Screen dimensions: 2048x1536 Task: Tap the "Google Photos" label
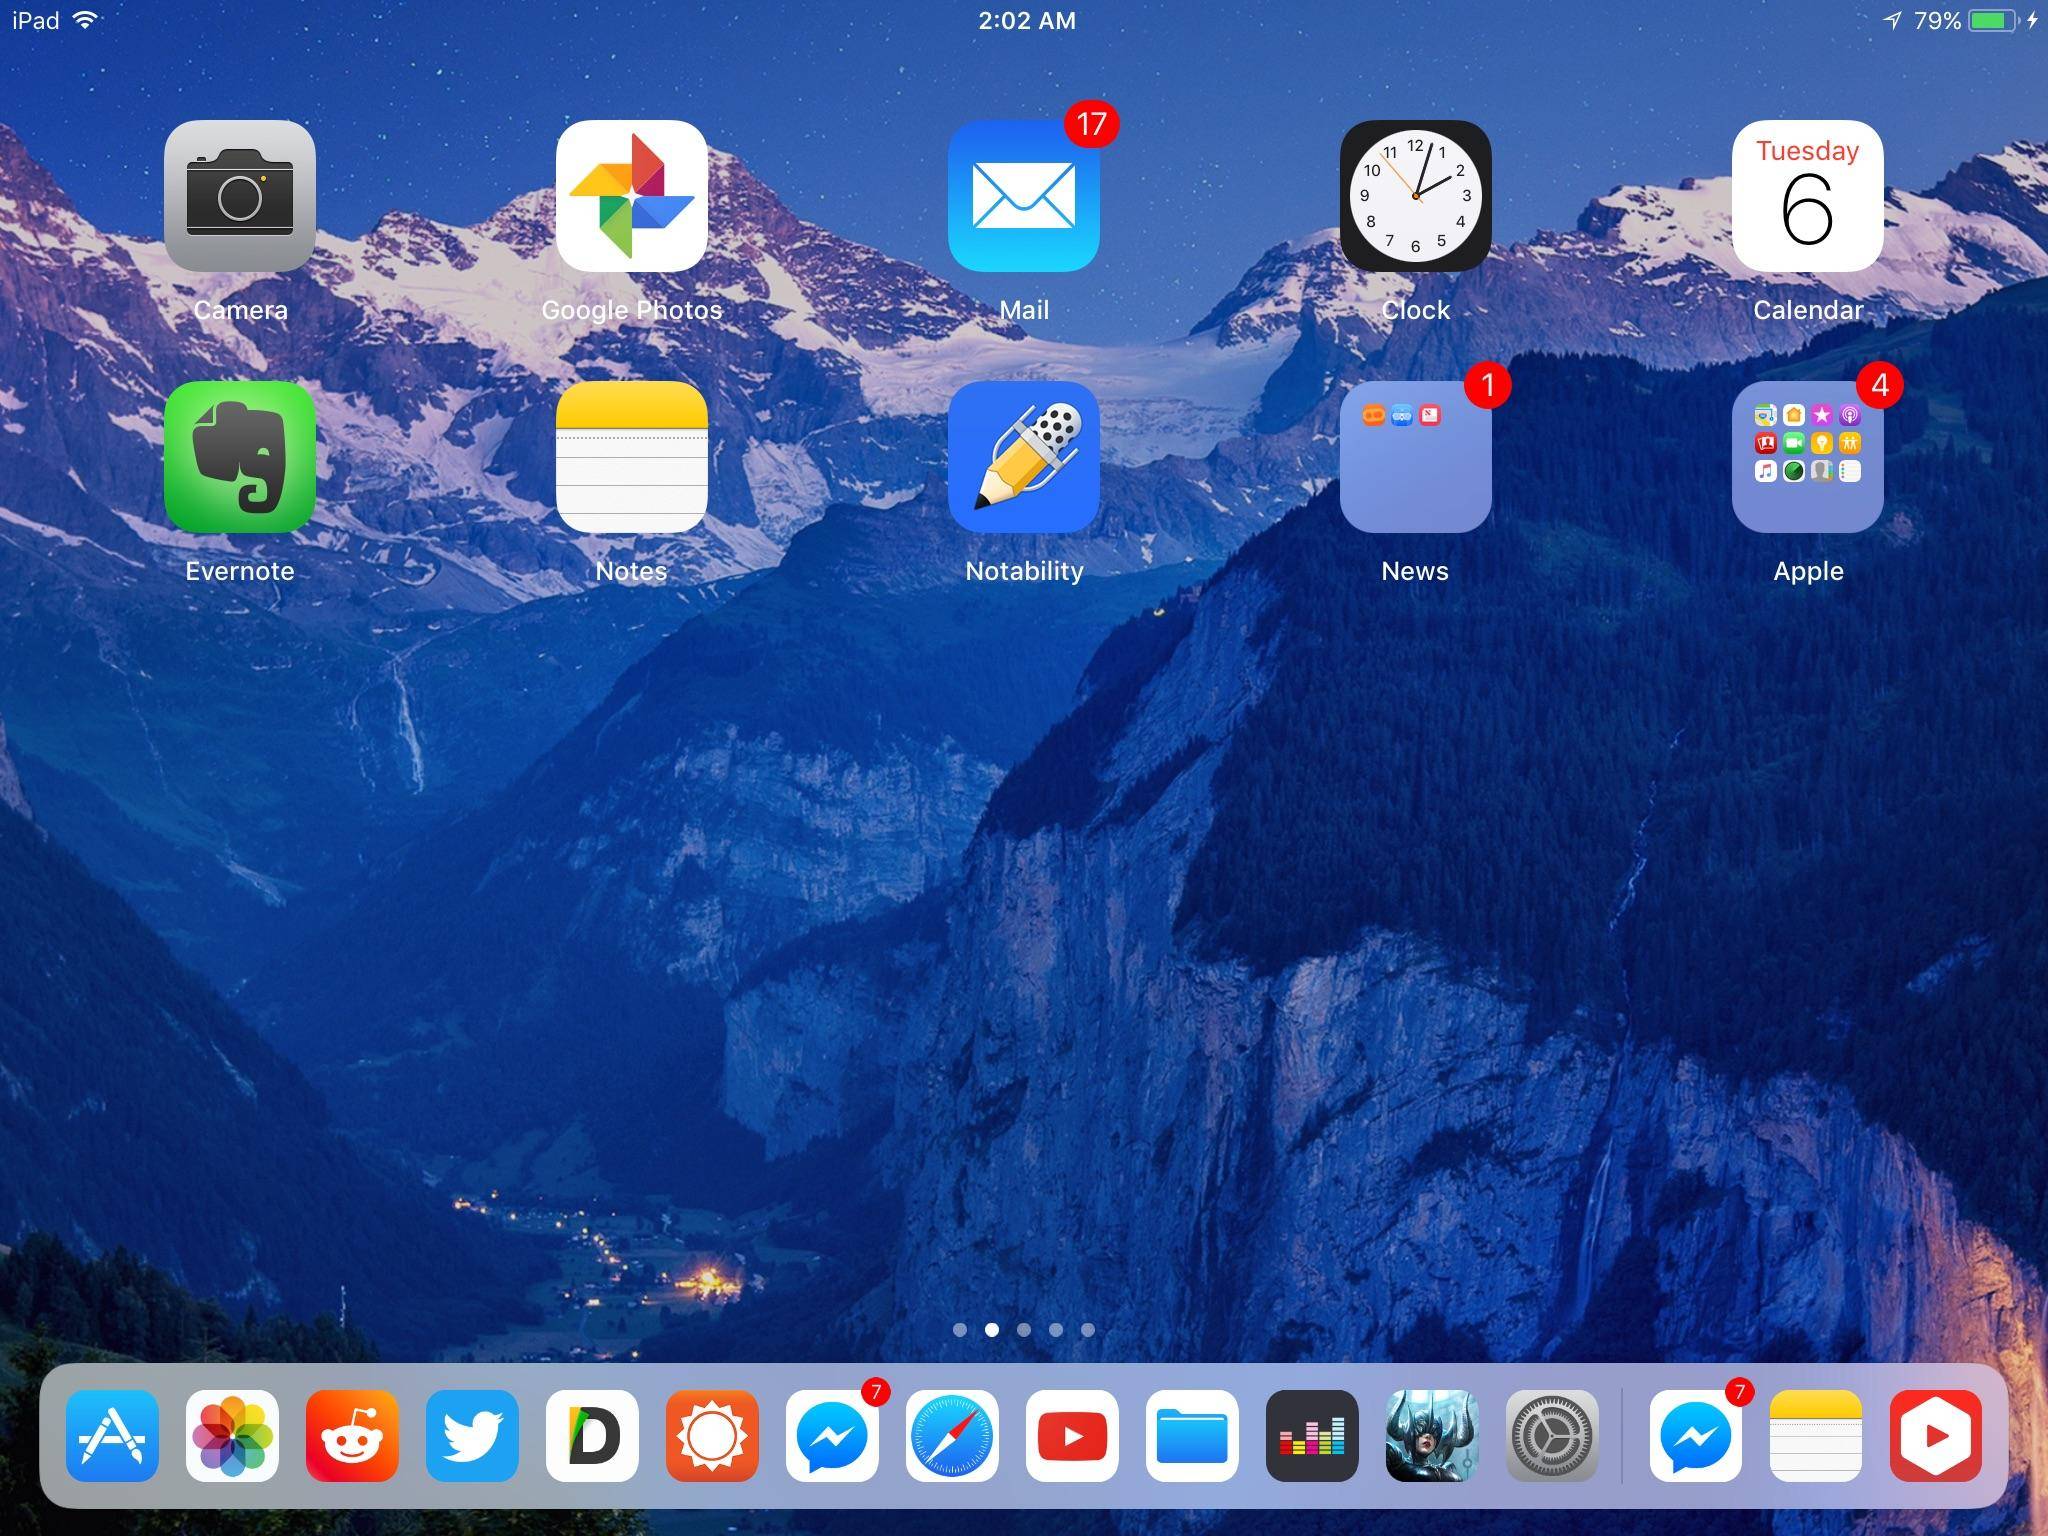pos(632,310)
